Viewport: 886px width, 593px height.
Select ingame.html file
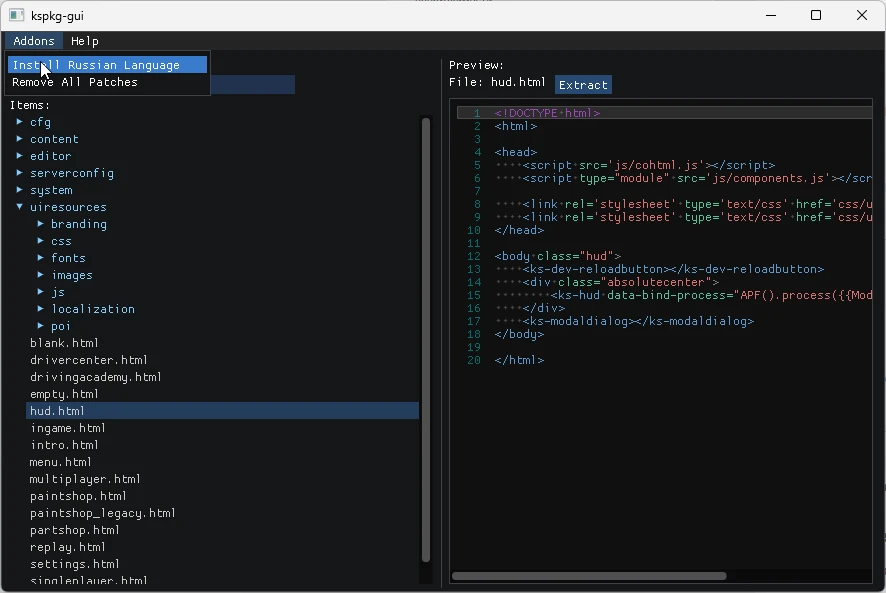67,428
